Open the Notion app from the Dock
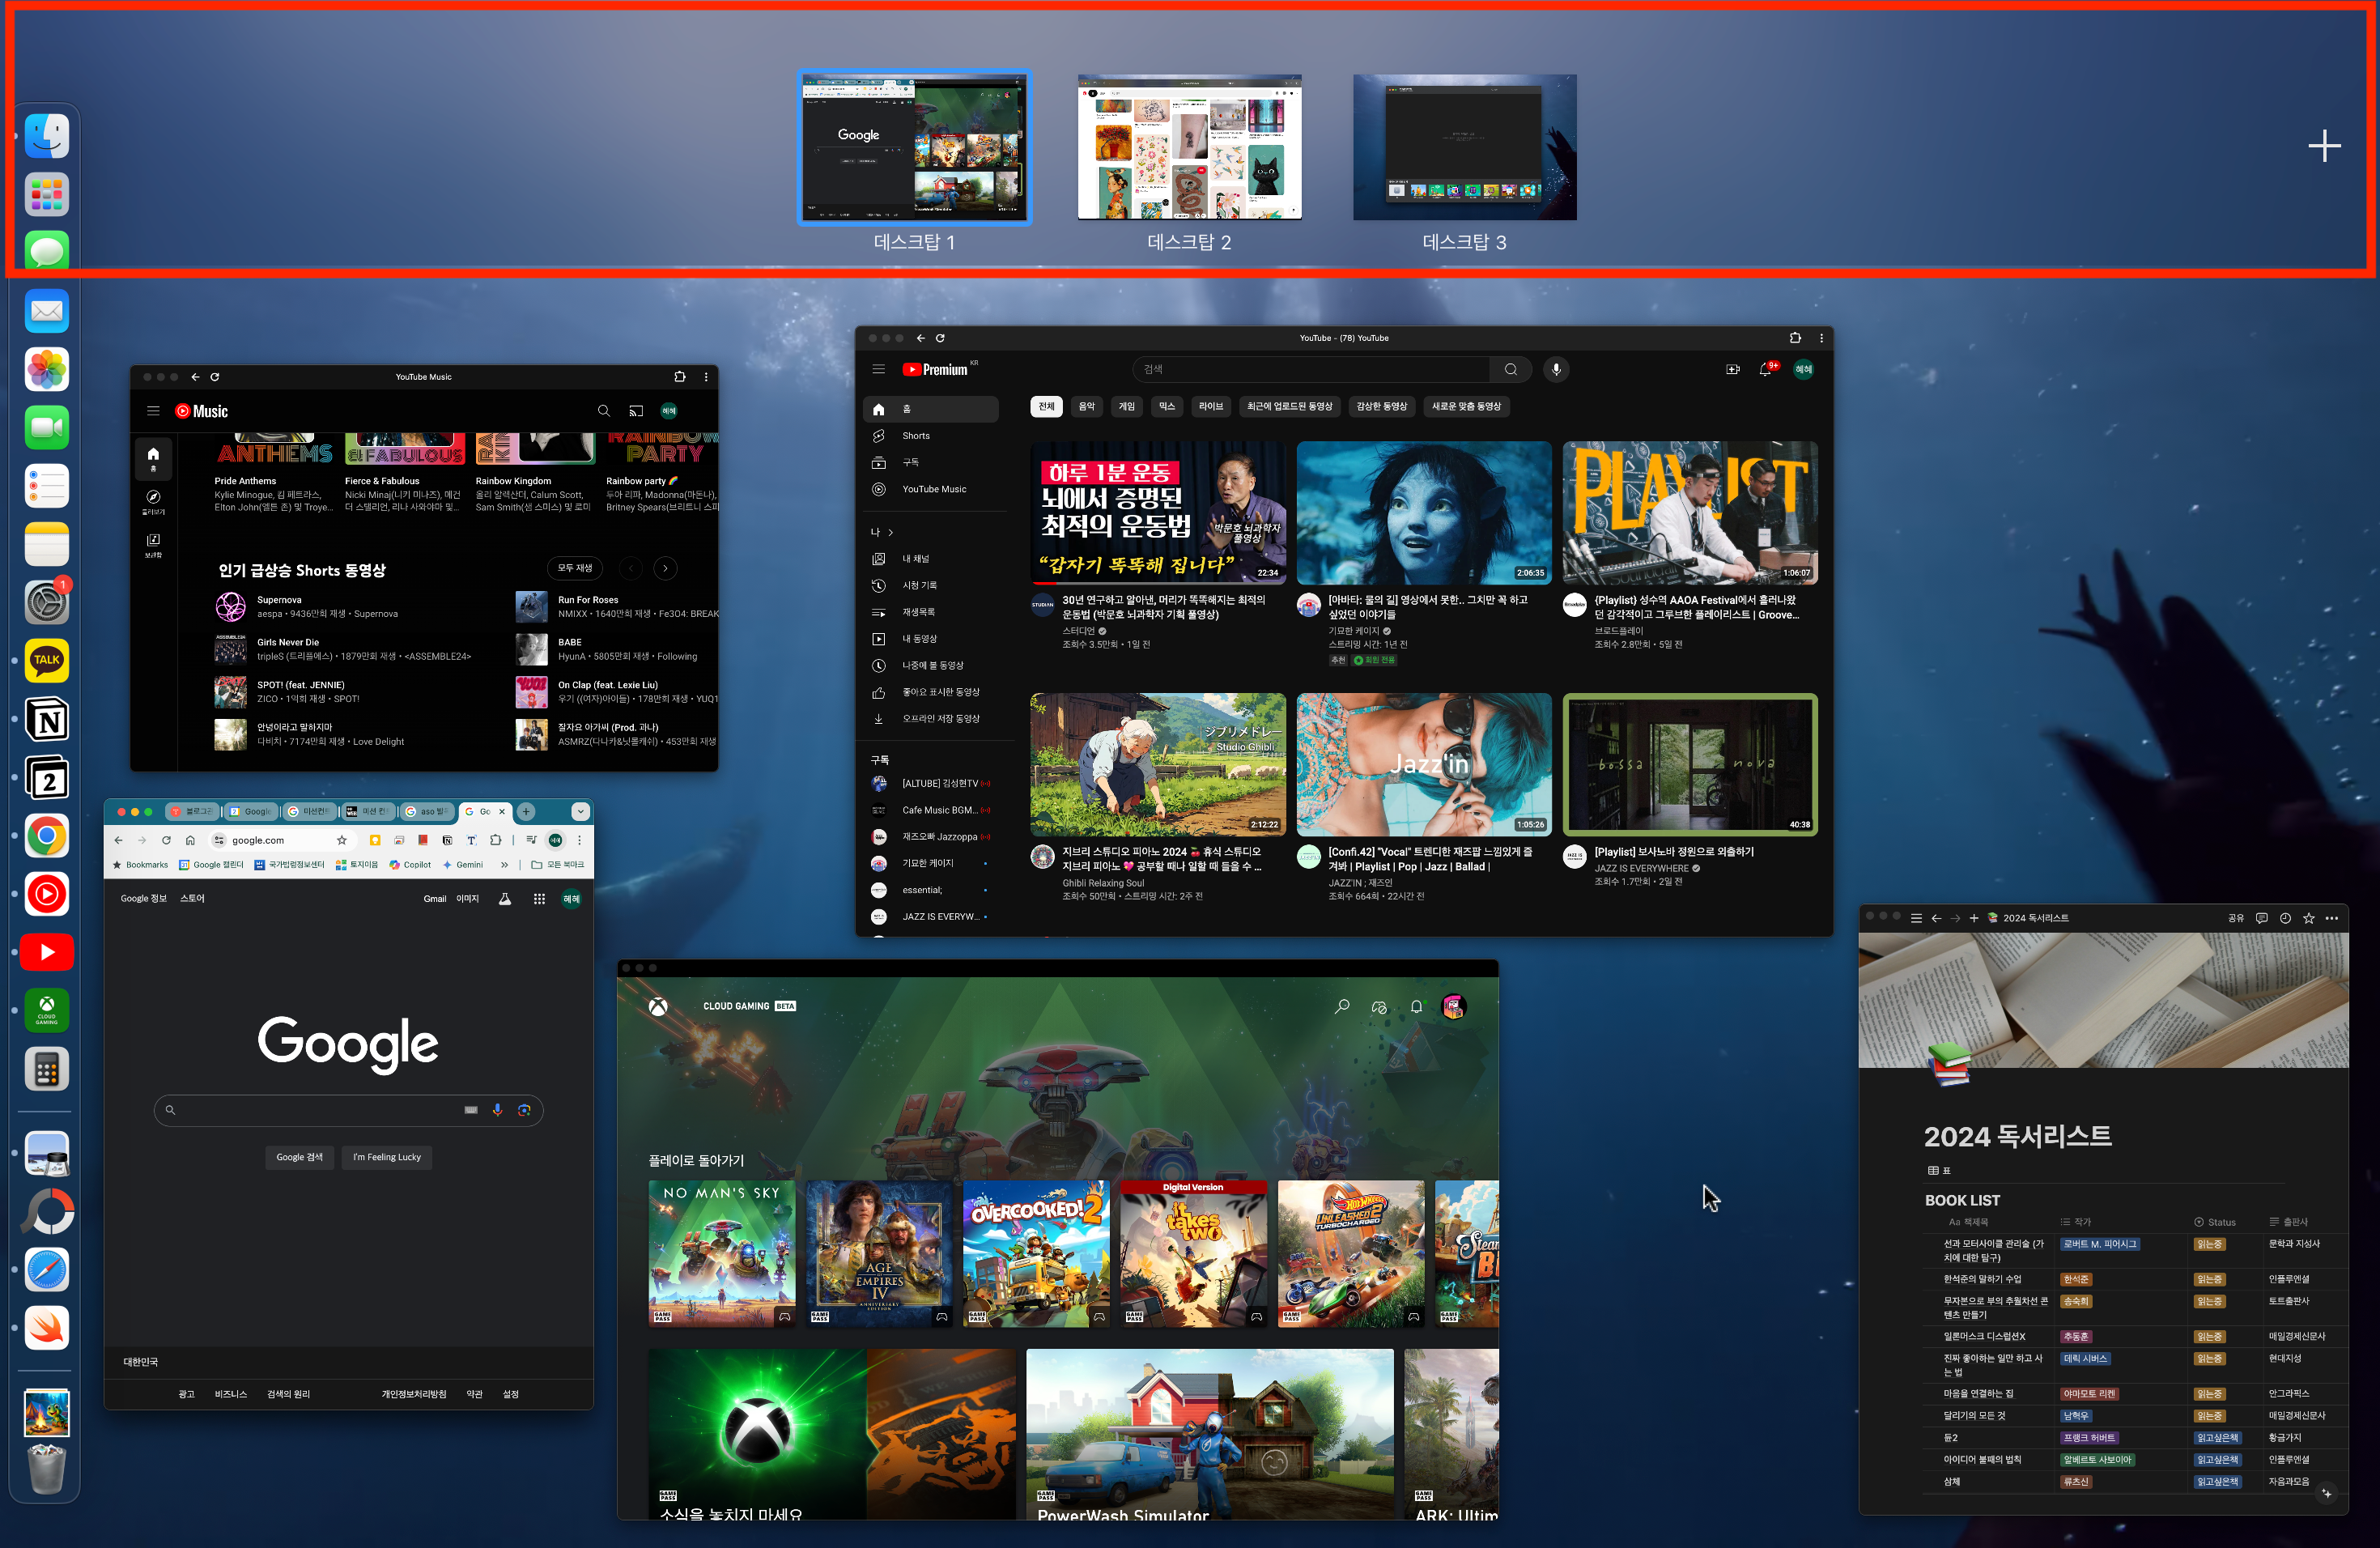2380x1548 pixels. pos(46,720)
